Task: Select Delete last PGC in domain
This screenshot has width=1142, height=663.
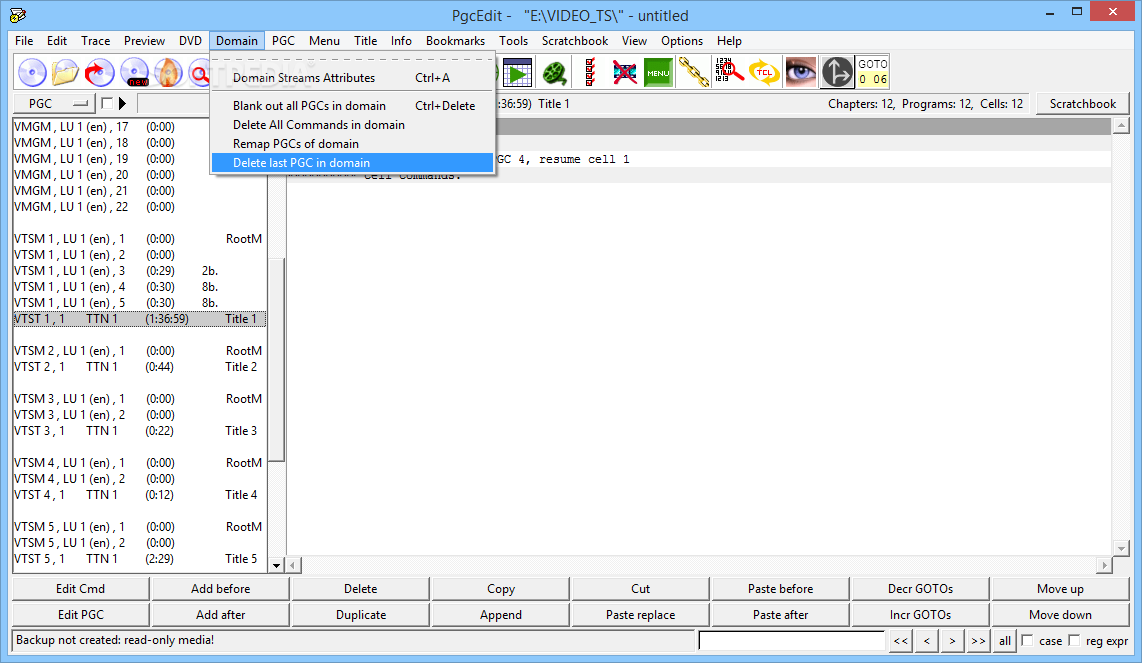Action: pos(353,162)
